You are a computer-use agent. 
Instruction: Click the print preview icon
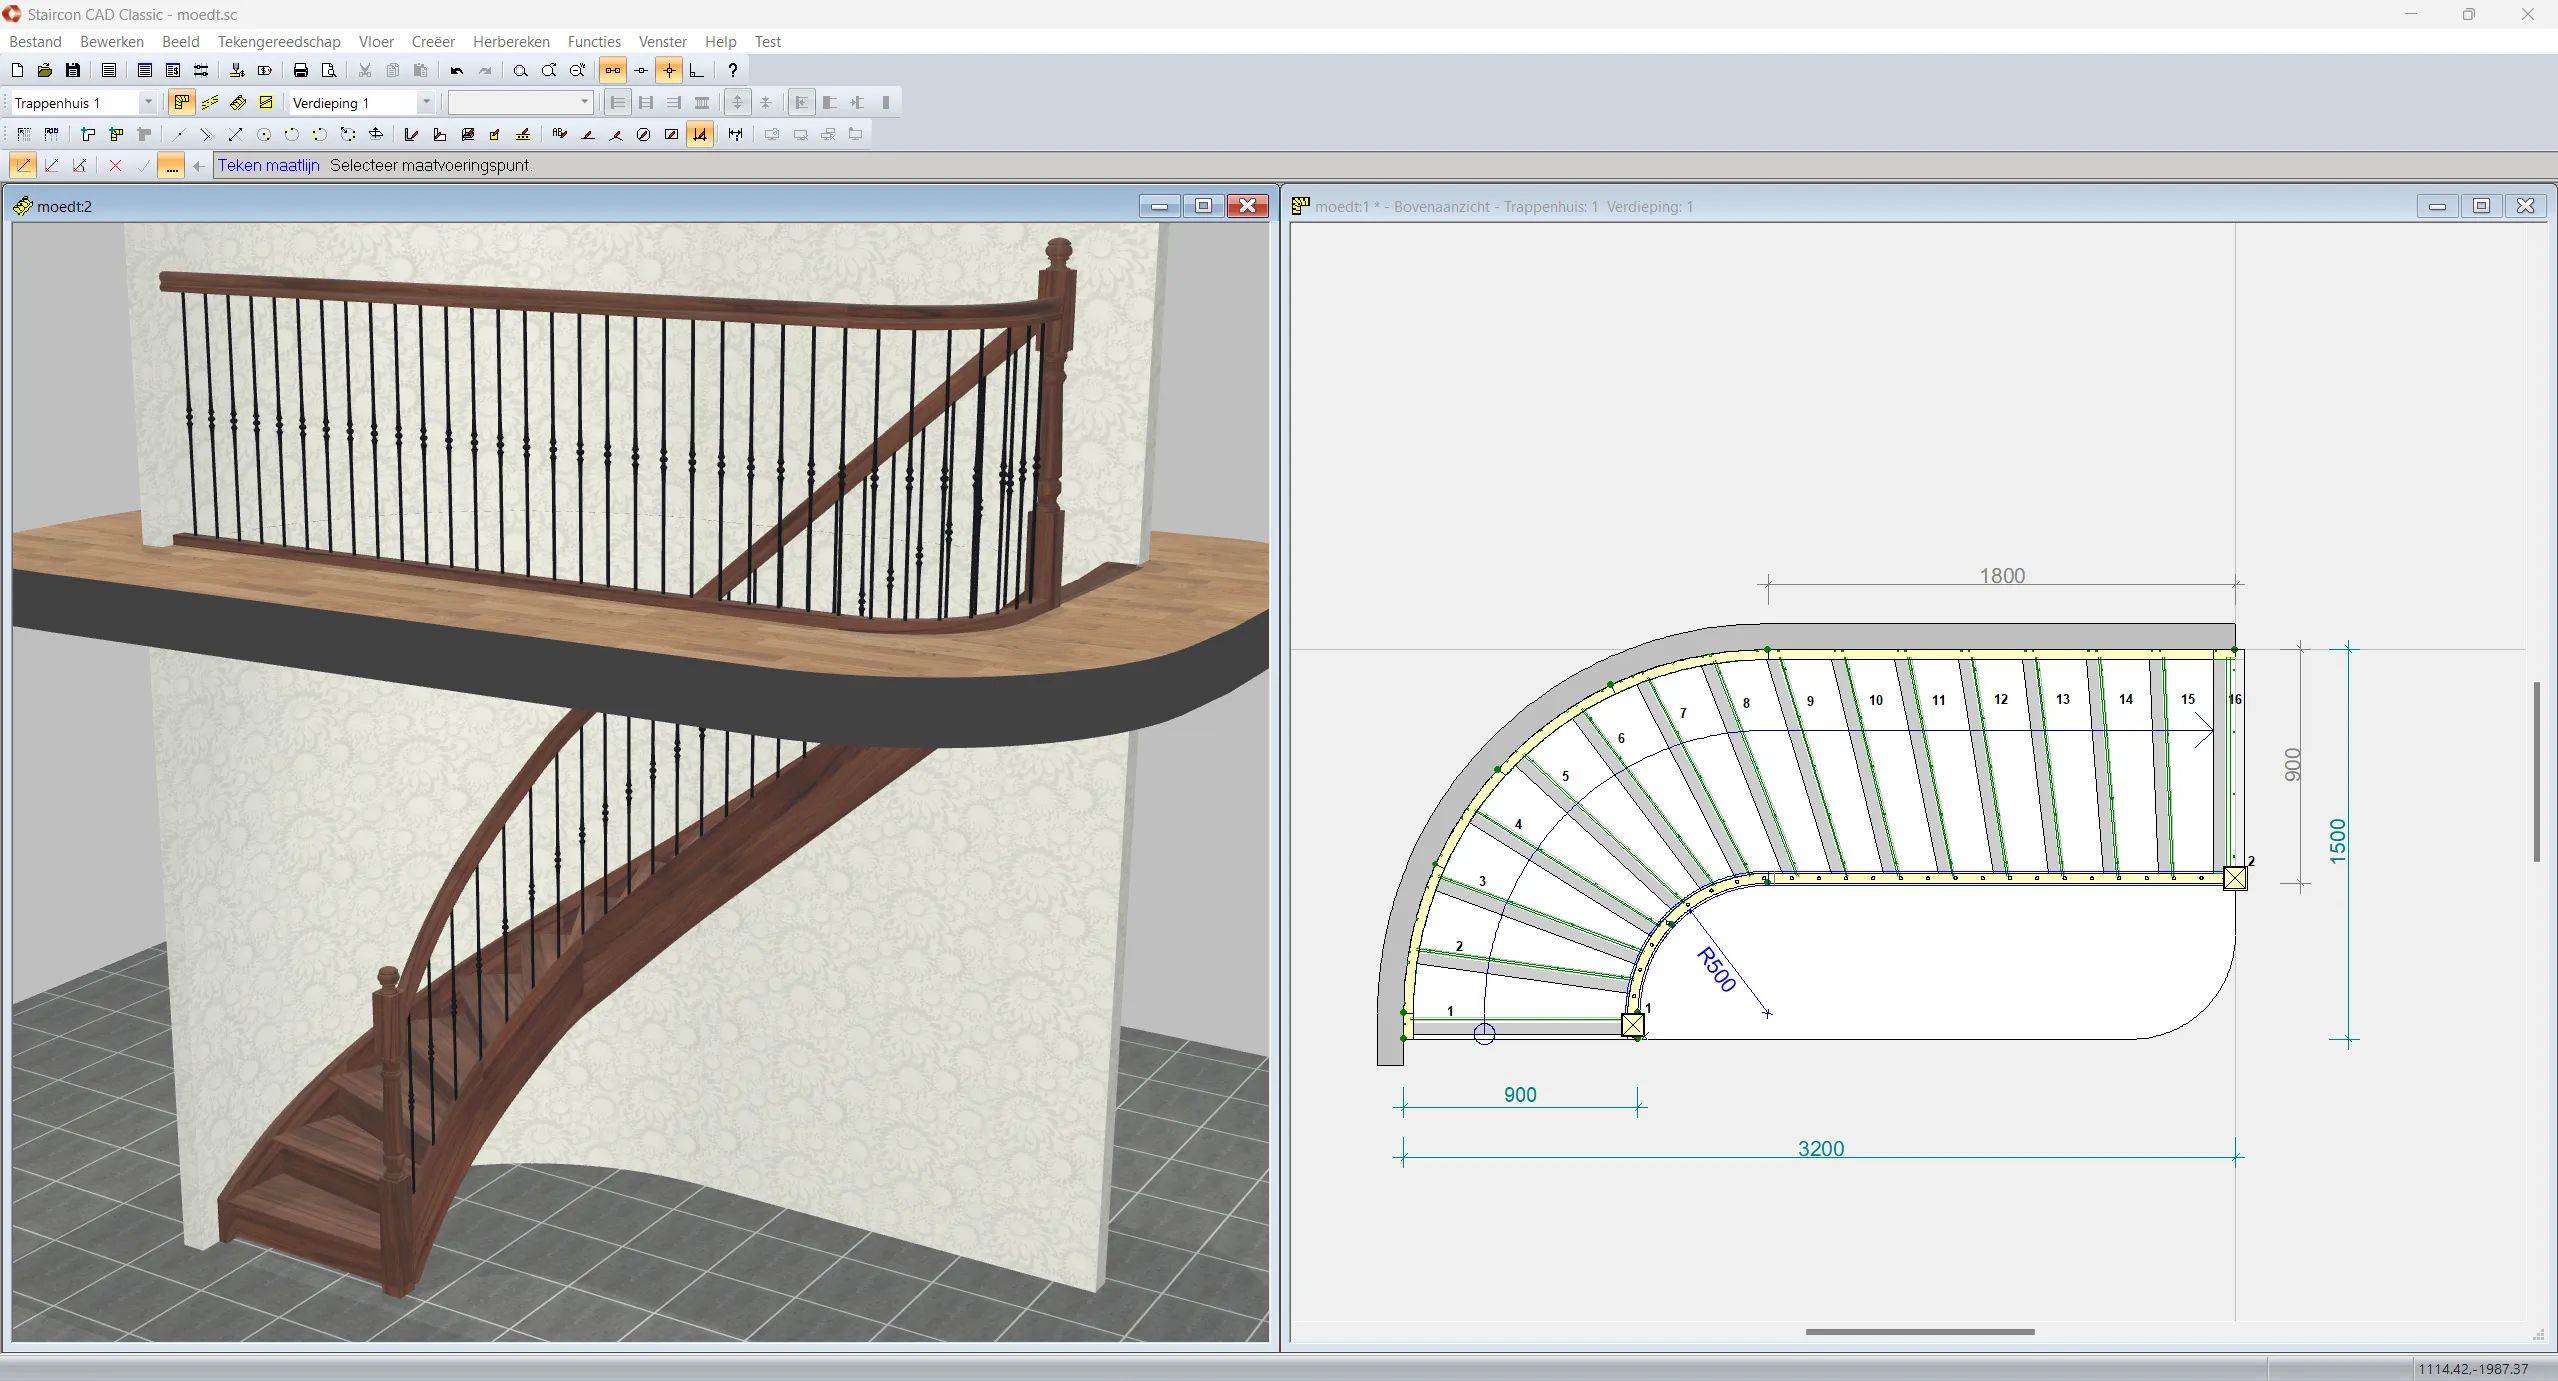(x=328, y=70)
